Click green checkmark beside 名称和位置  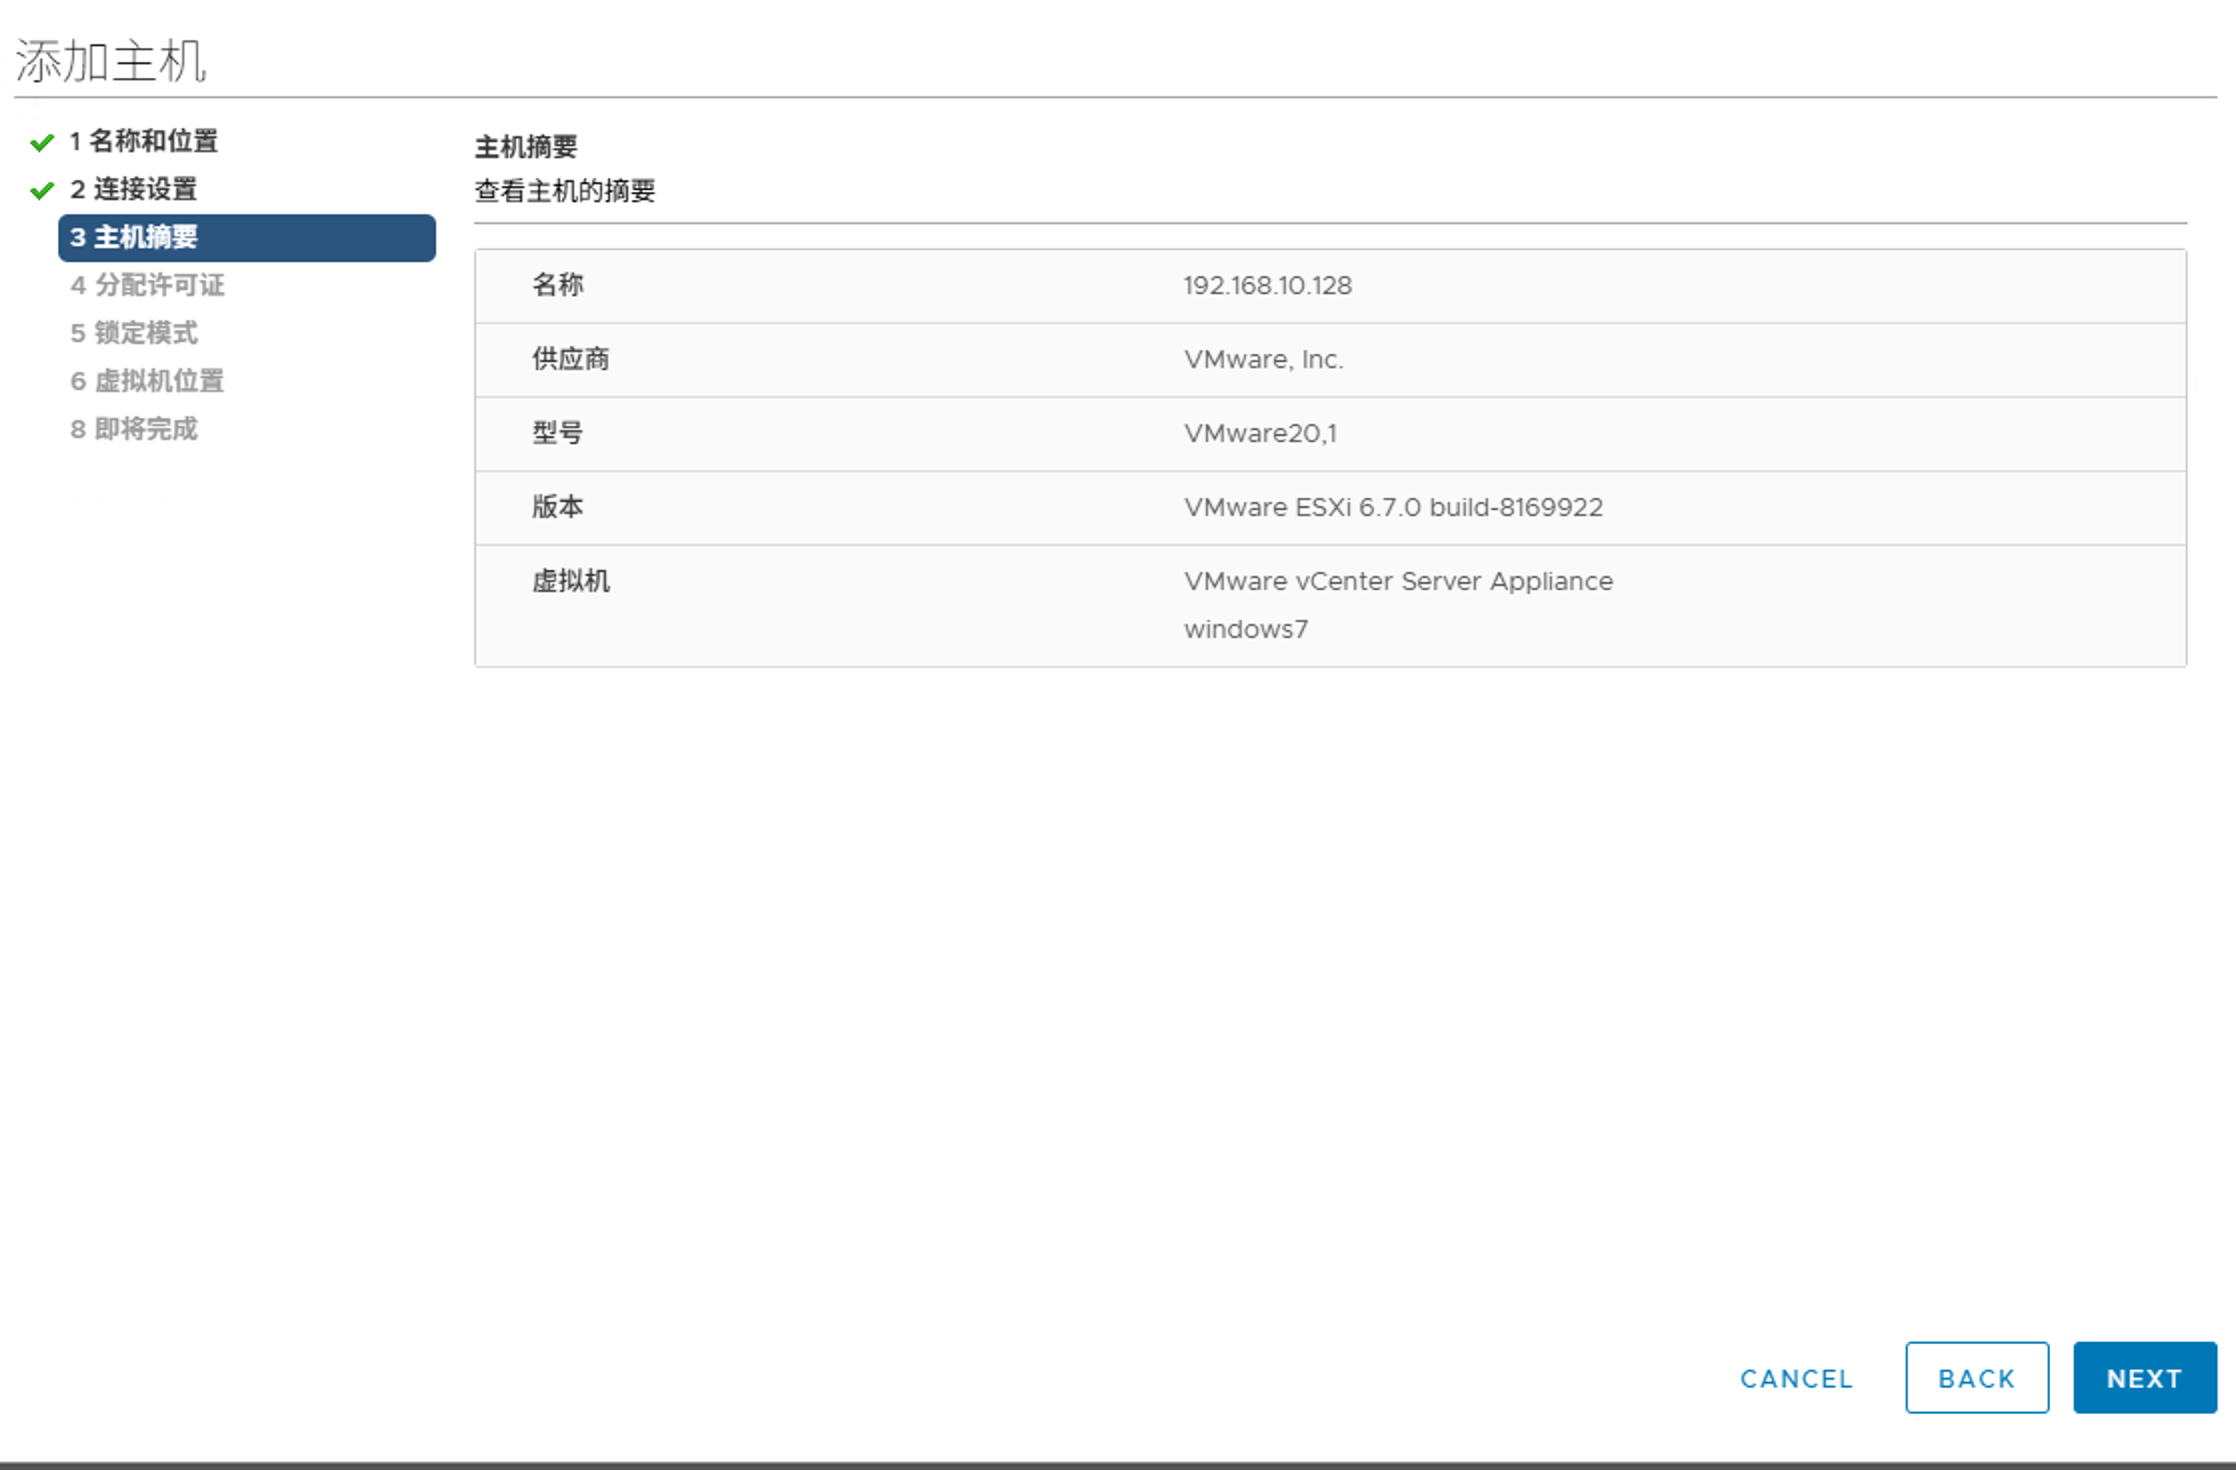click(42, 142)
